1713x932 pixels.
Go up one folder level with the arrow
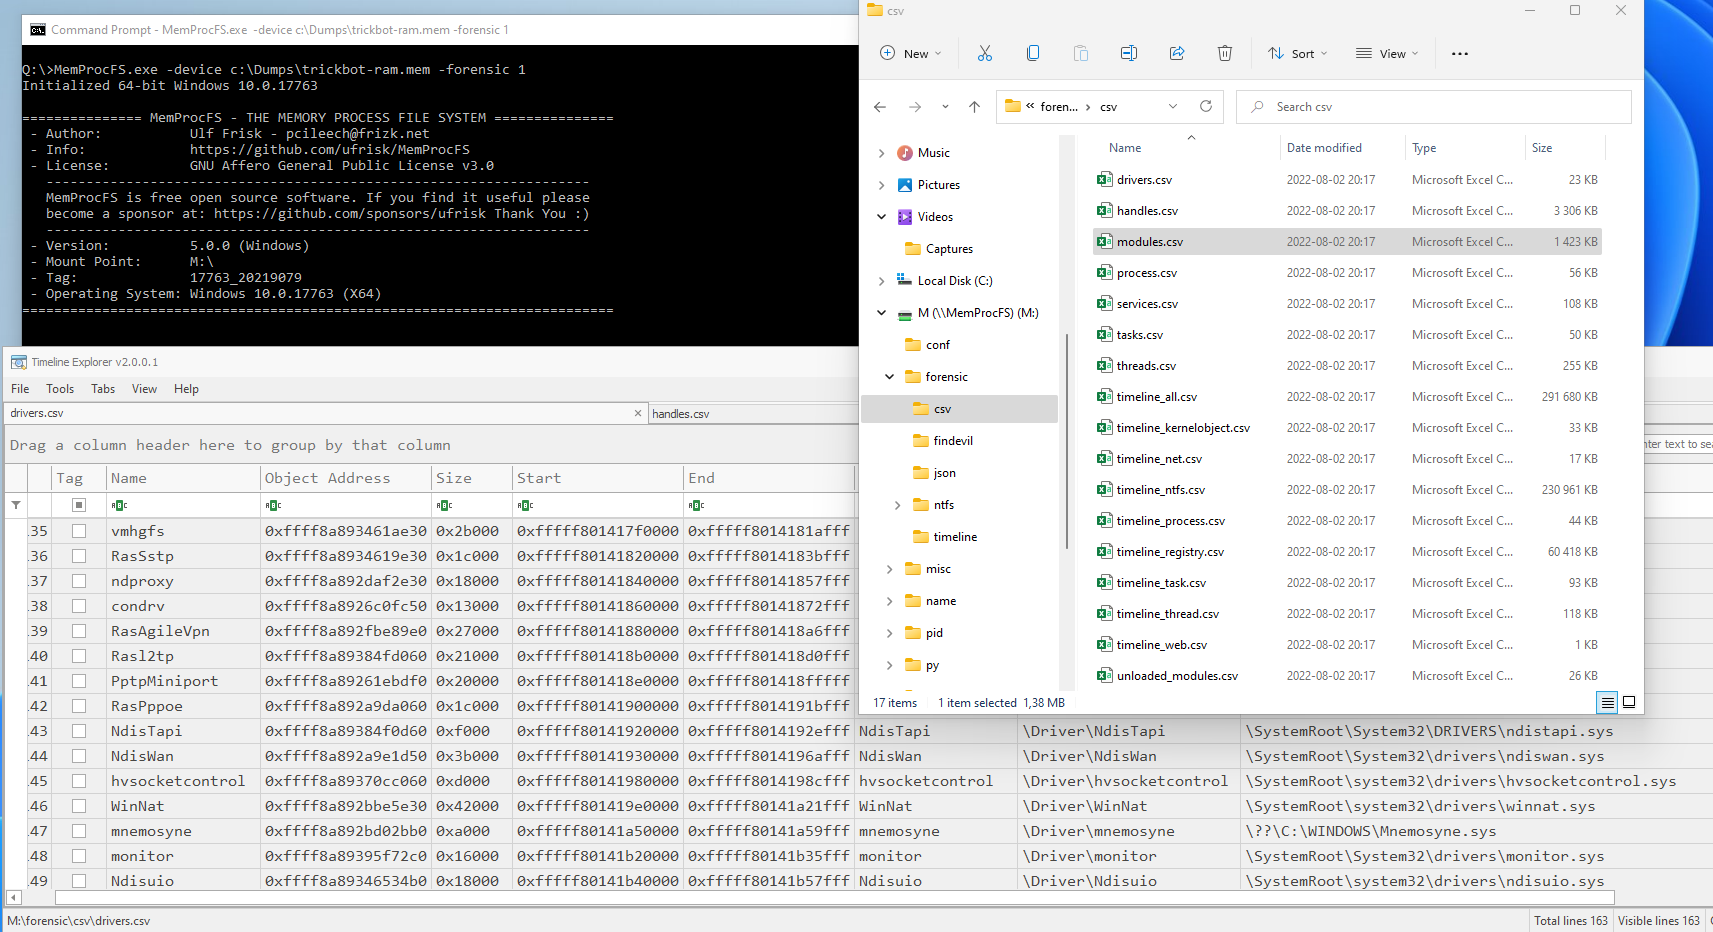(974, 107)
